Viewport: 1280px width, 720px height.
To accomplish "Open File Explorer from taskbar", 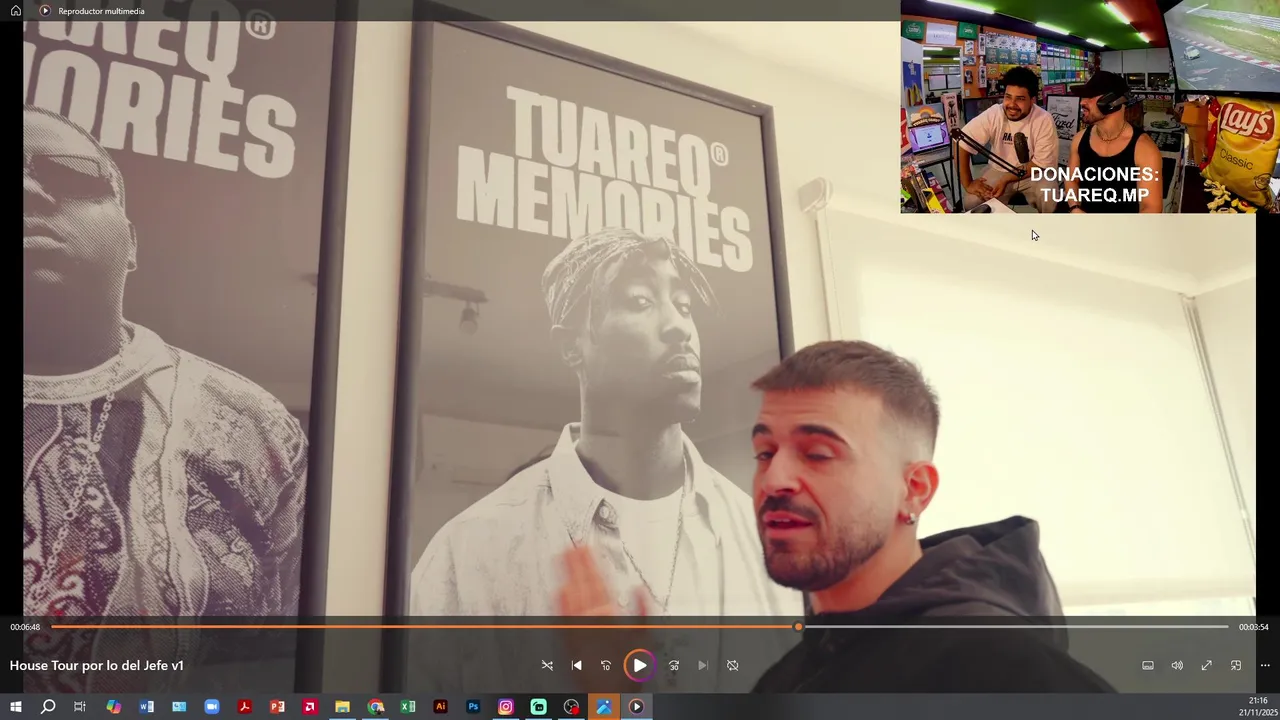I will tap(342, 707).
